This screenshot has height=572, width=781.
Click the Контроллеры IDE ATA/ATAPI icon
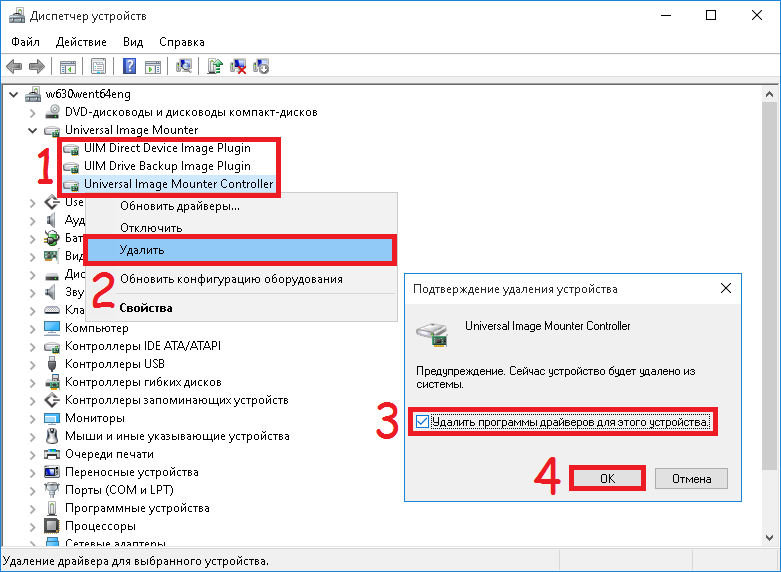pos(52,346)
